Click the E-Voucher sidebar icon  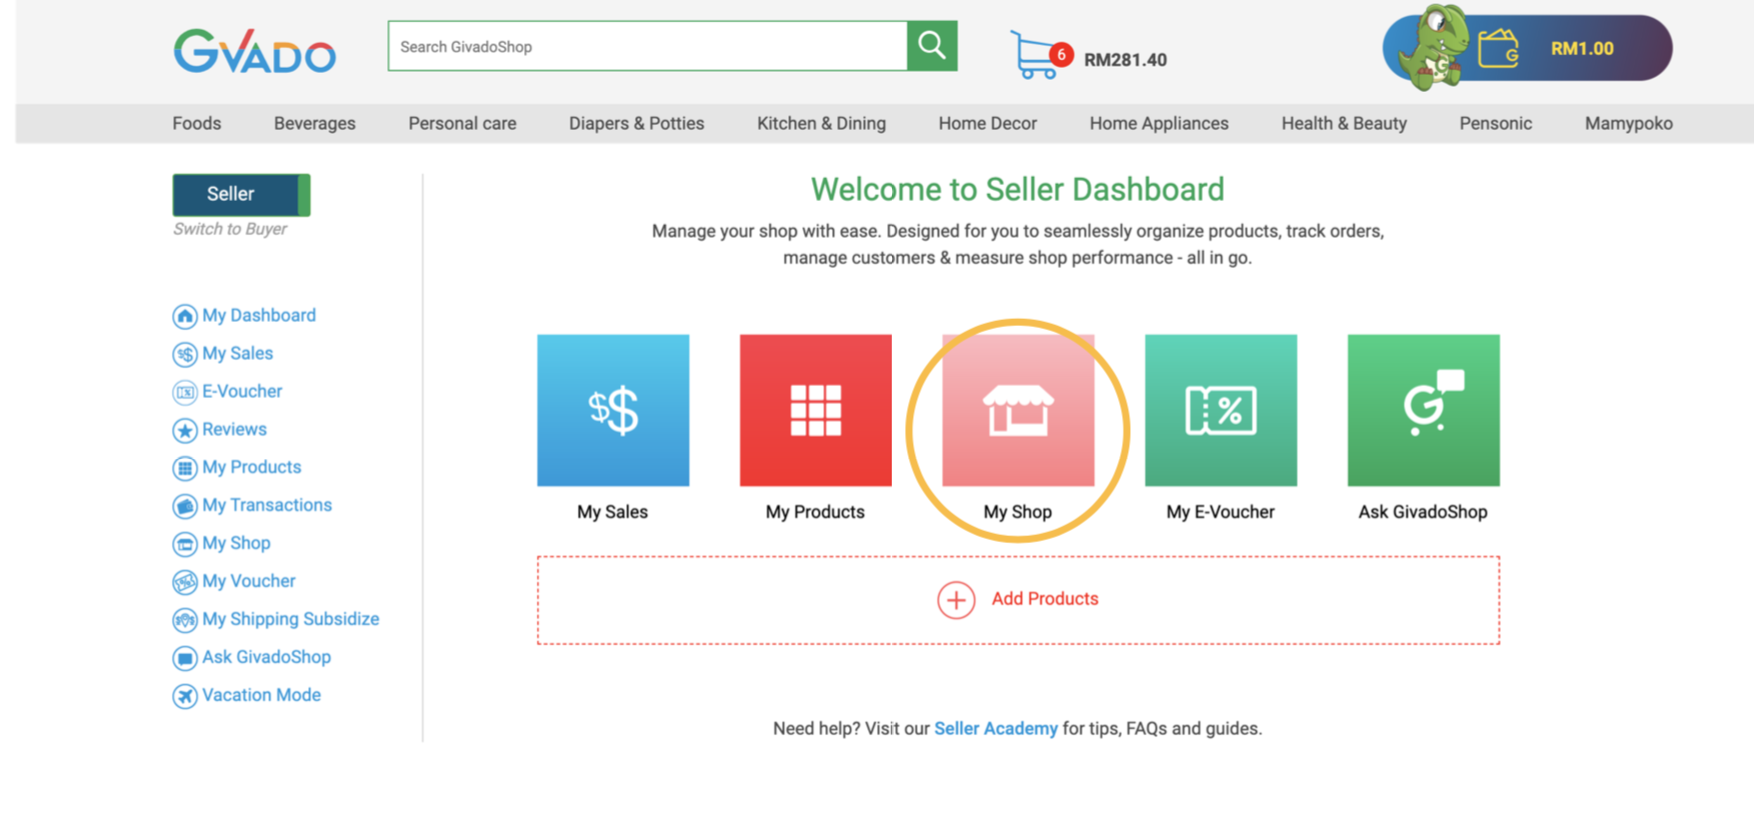click(185, 393)
